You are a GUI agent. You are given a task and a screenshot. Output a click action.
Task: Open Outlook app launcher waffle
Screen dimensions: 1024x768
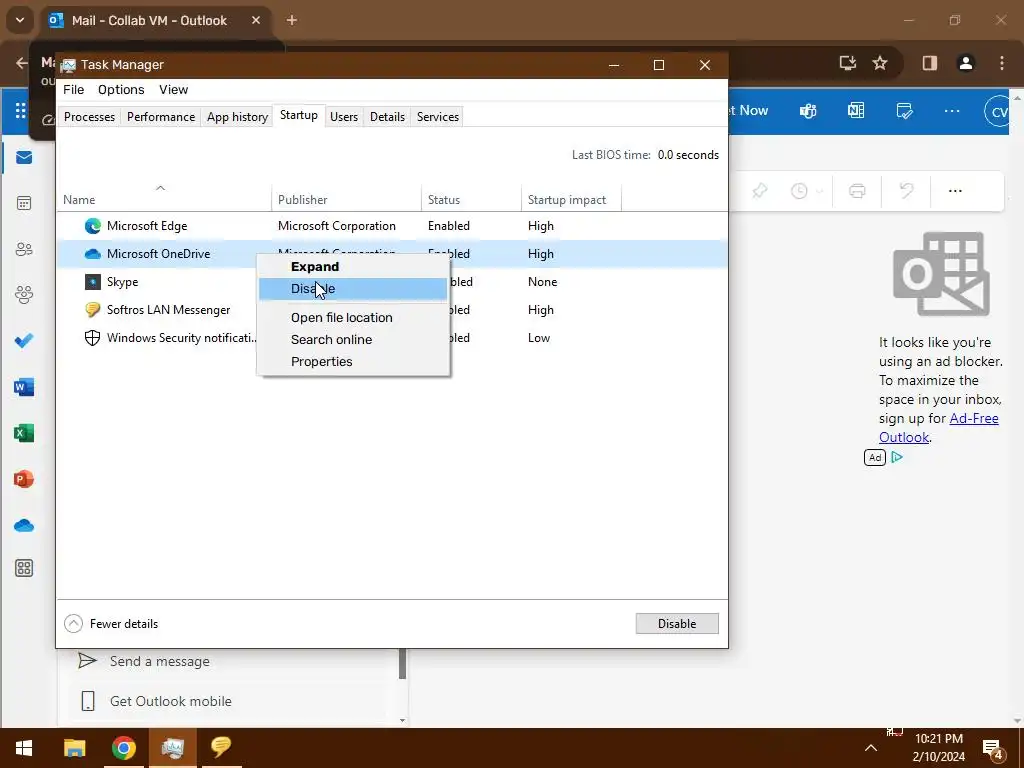(x=20, y=110)
